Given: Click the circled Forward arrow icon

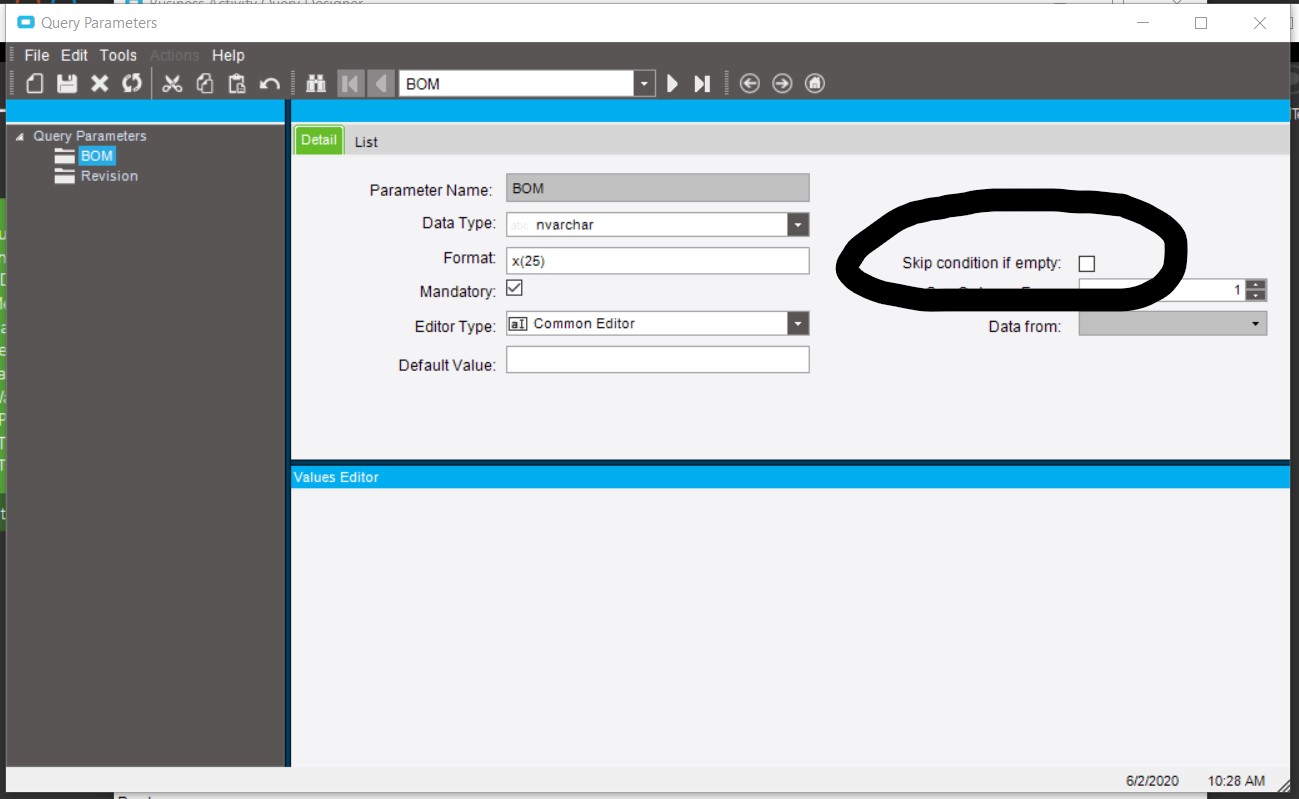Looking at the screenshot, I should point(782,84).
